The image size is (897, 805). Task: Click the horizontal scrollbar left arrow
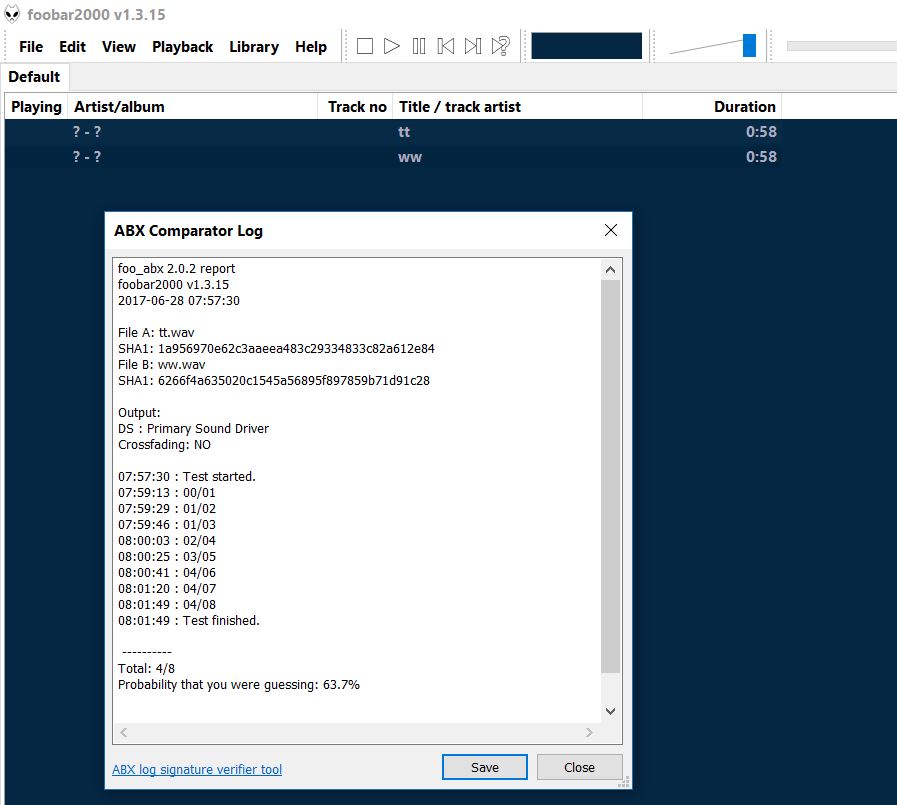[x=124, y=732]
